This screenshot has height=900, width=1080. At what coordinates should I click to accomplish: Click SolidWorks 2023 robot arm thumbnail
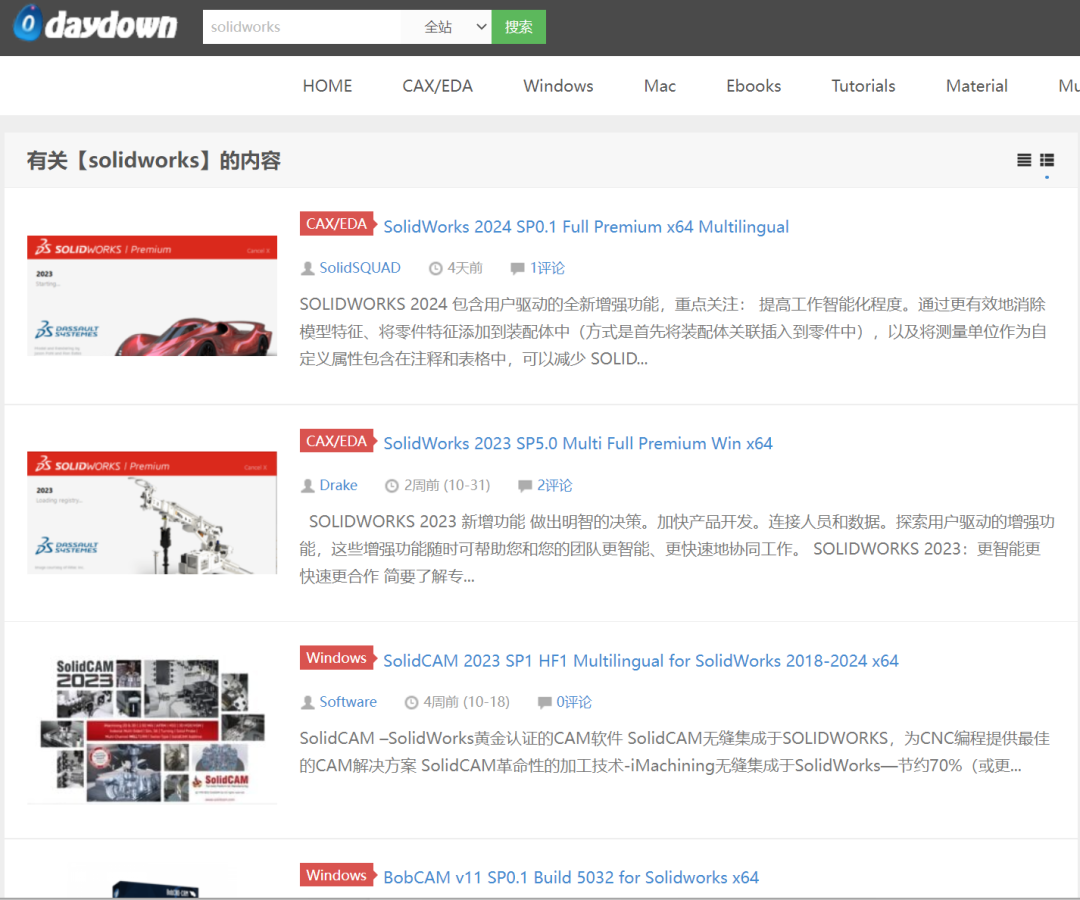tap(152, 513)
